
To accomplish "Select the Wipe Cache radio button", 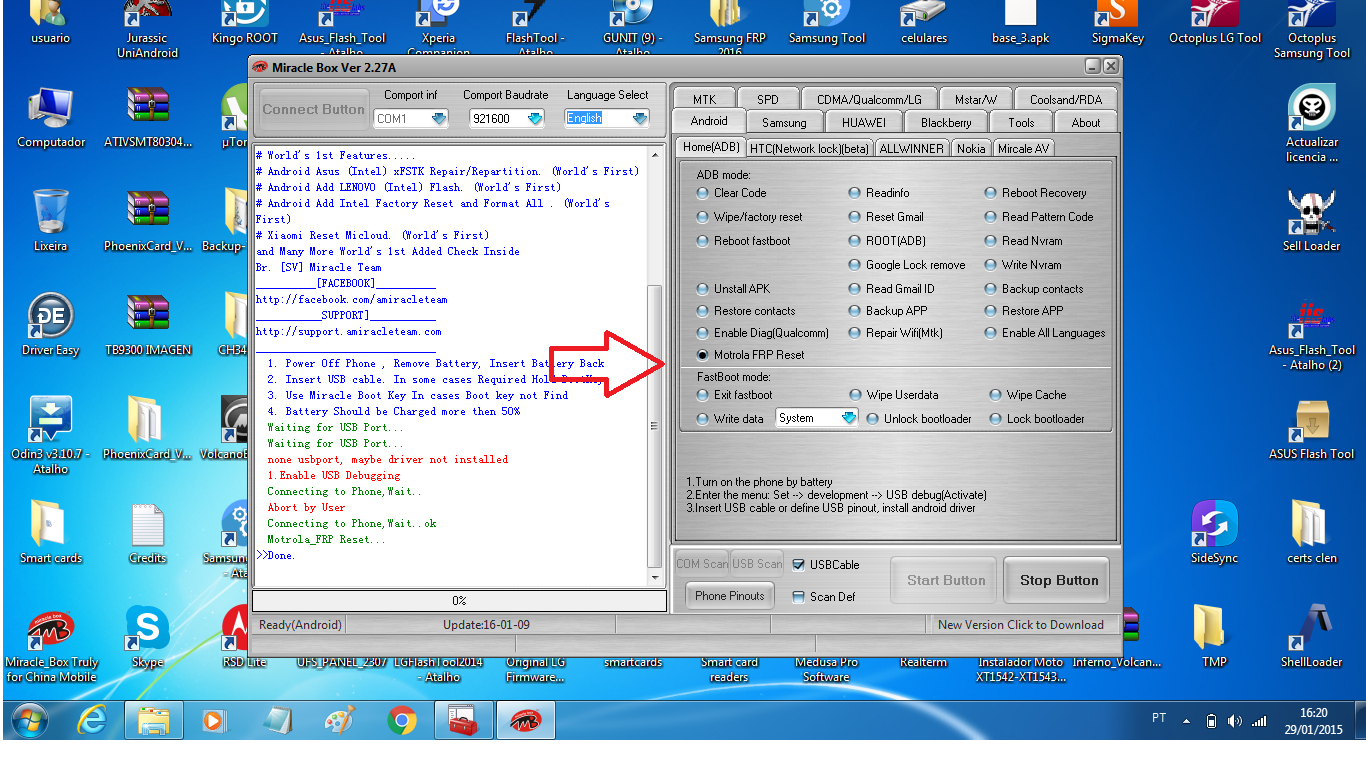I will pyautogui.click(x=1028, y=395).
